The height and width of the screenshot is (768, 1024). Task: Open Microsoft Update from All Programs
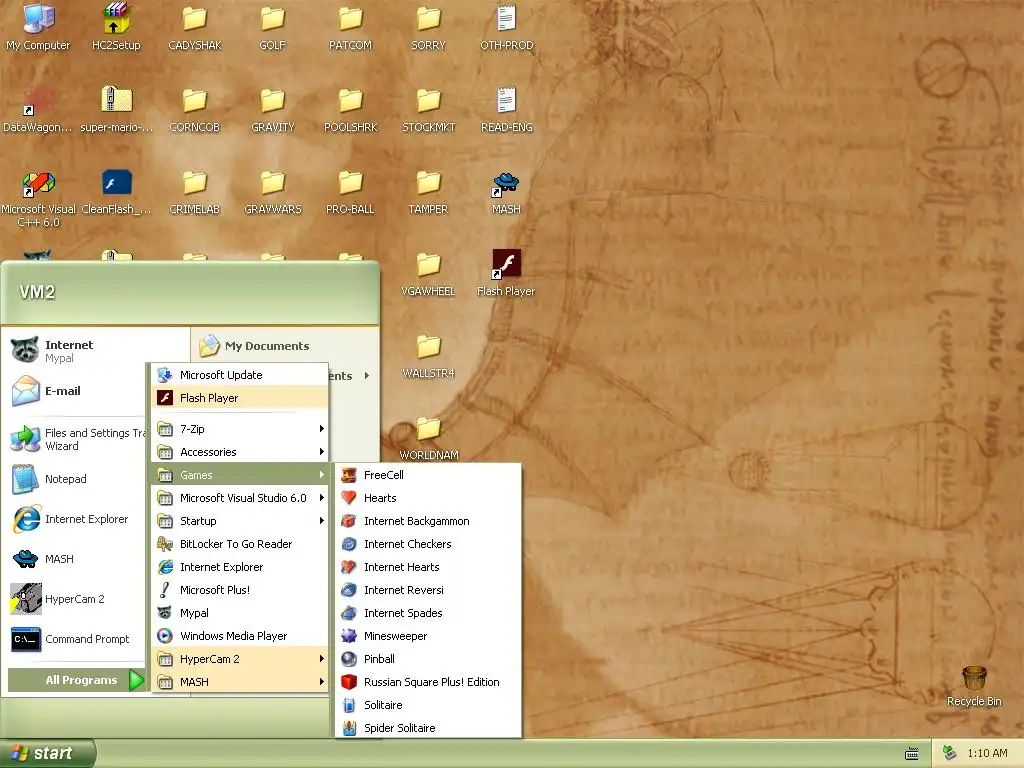coord(240,375)
